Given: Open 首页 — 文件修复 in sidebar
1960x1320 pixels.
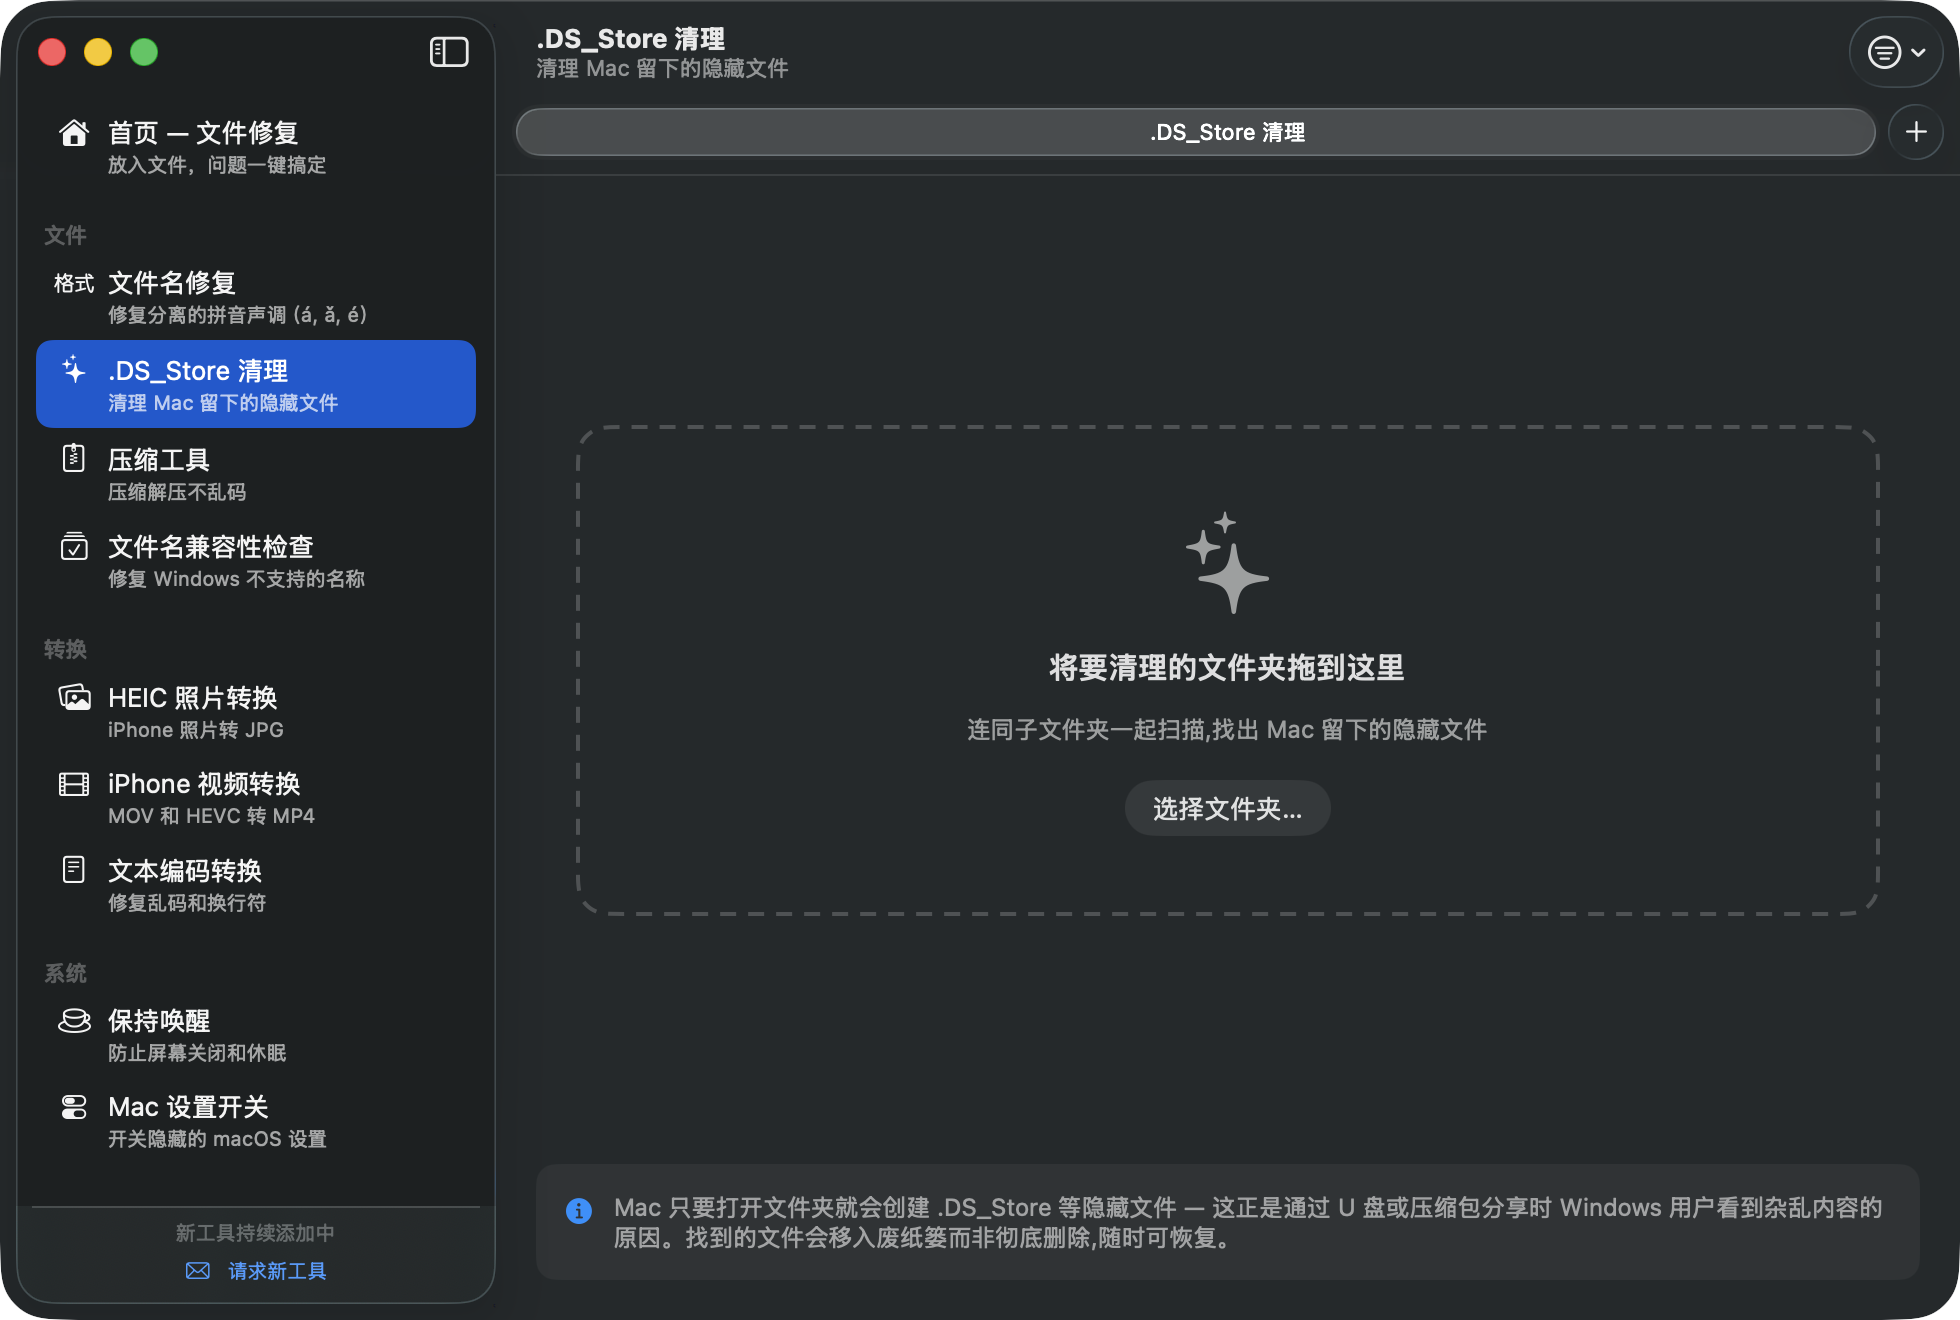Looking at the screenshot, I should click(256, 147).
